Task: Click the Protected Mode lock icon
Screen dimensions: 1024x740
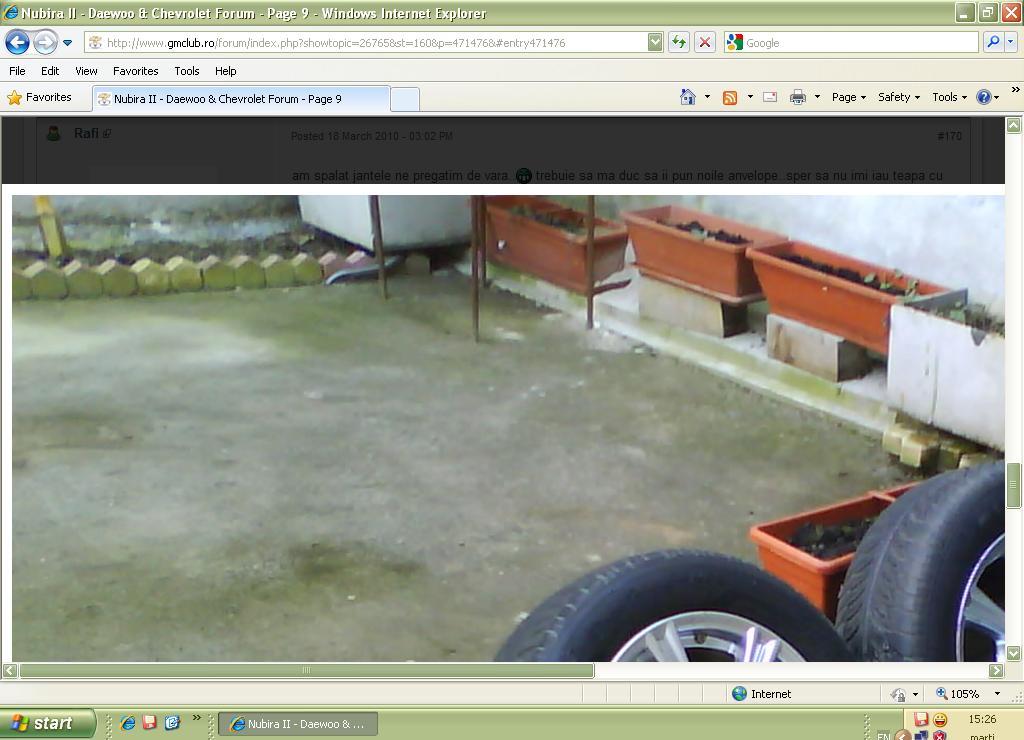Action: point(899,694)
